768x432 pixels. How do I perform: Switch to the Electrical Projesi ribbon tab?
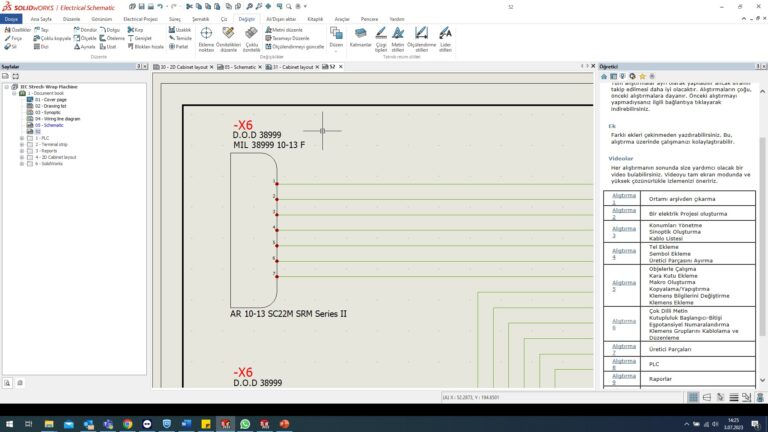(139, 19)
